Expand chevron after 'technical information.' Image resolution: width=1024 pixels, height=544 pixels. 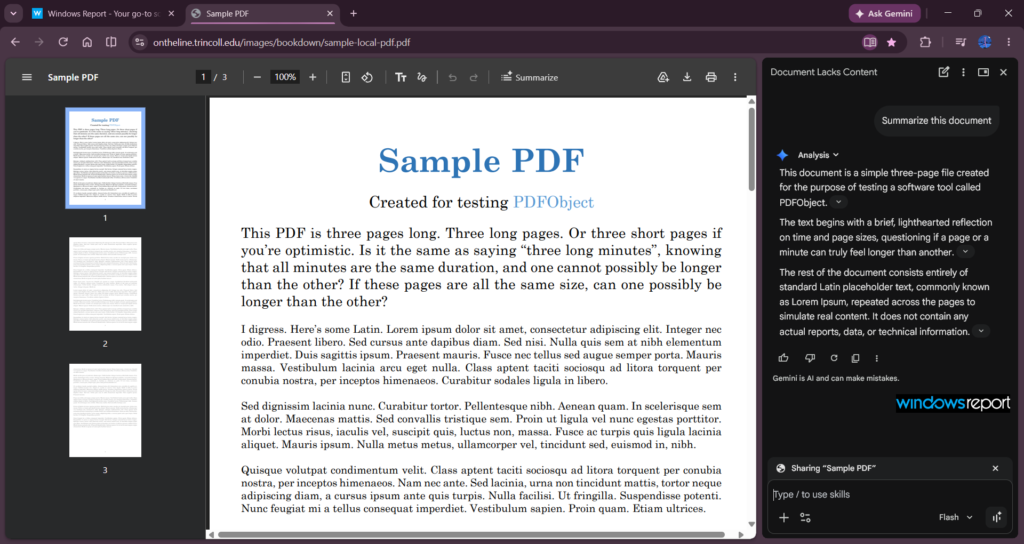981,332
